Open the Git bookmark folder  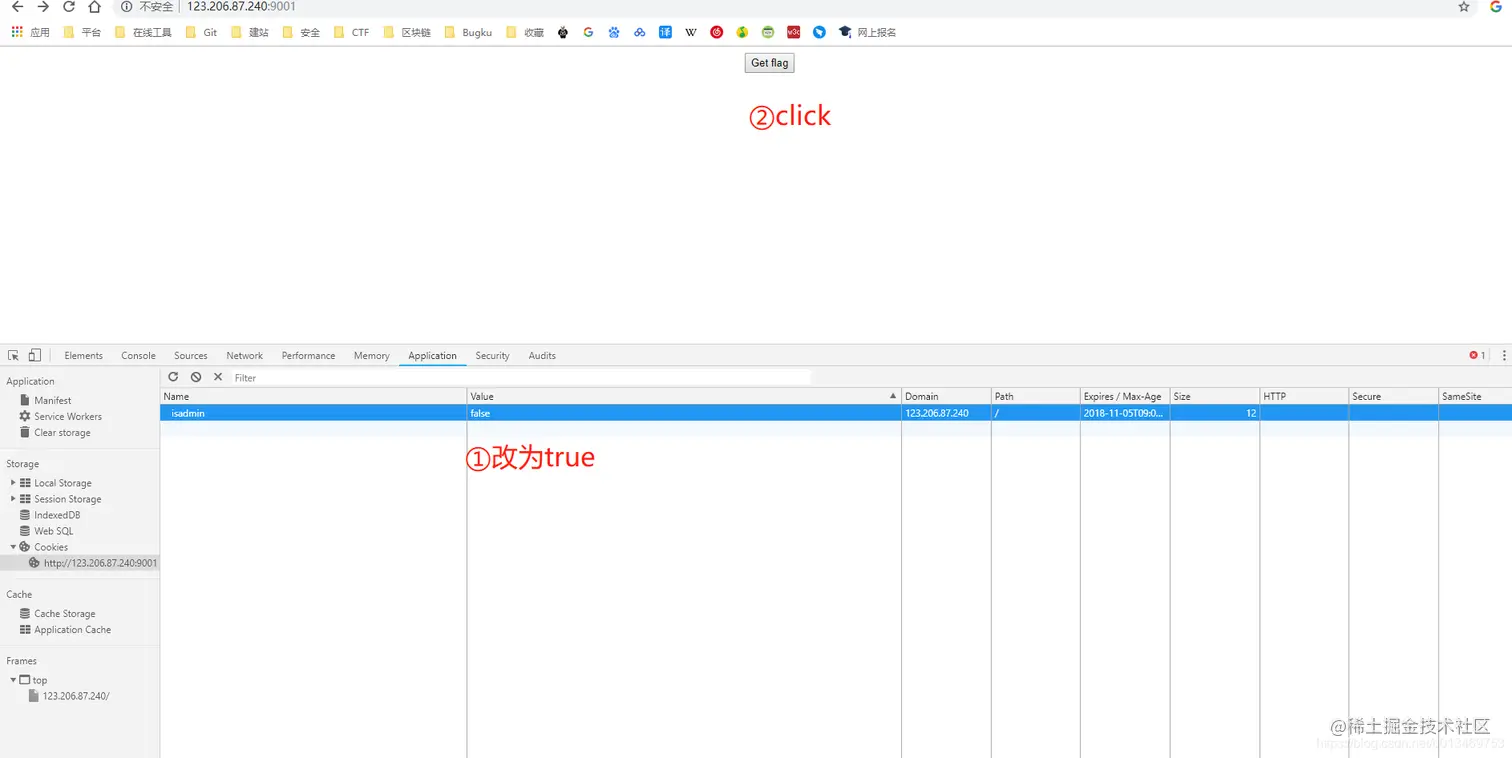[201, 32]
